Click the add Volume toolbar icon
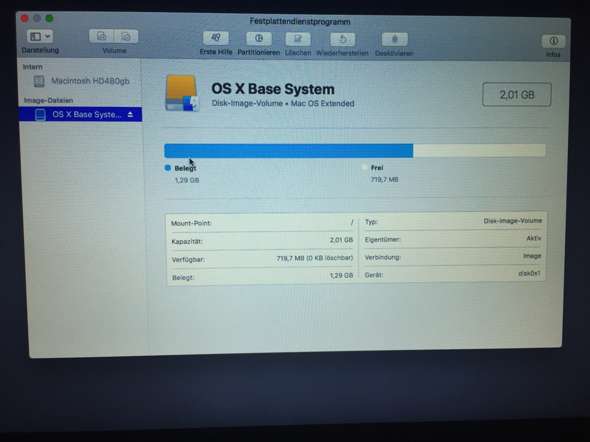 pyautogui.click(x=102, y=36)
